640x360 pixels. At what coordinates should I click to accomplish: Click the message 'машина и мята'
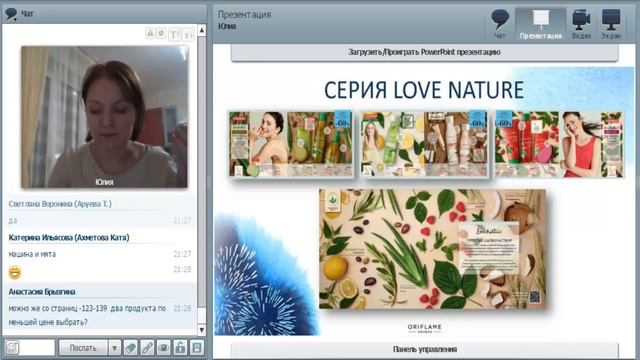(x=32, y=254)
